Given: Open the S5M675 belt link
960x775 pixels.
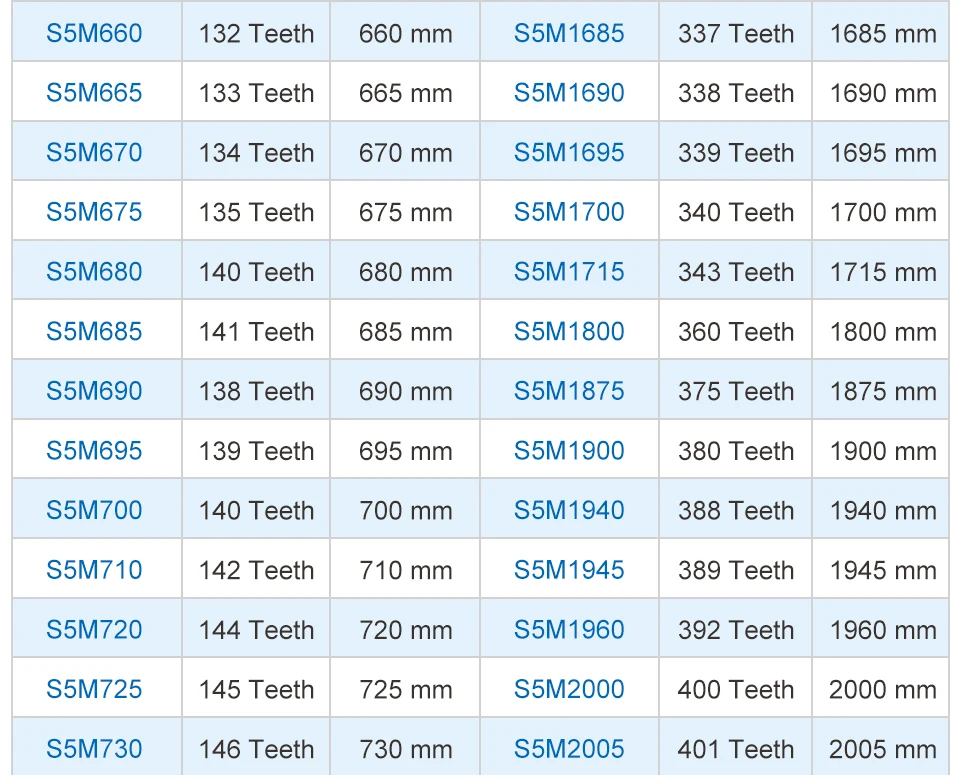Looking at the screenshot, I should tap(94, 212).
